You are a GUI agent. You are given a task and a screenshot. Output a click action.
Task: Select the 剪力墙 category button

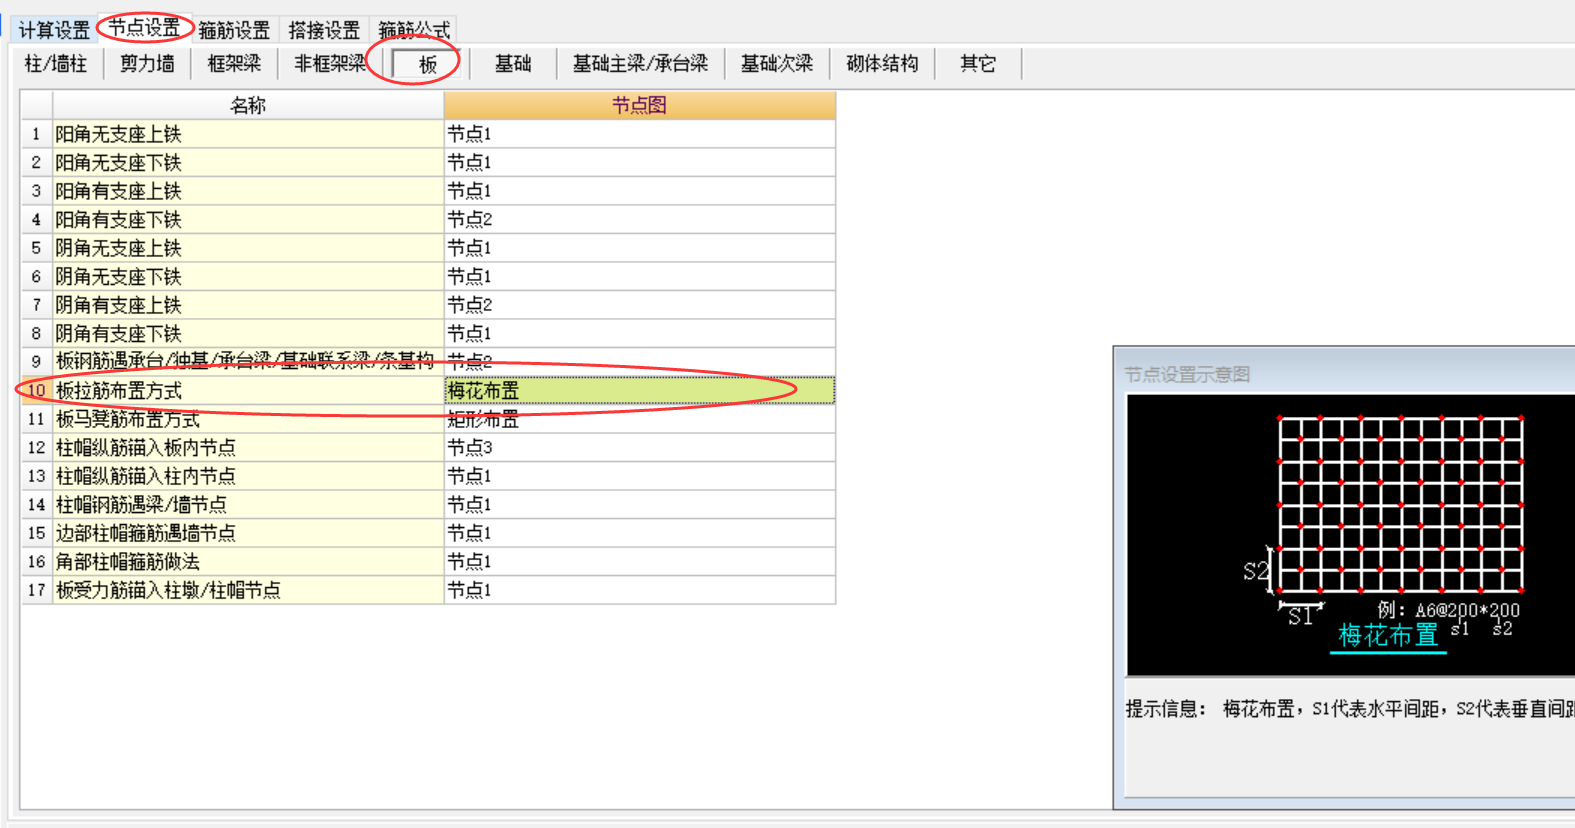tap(147, 64)
